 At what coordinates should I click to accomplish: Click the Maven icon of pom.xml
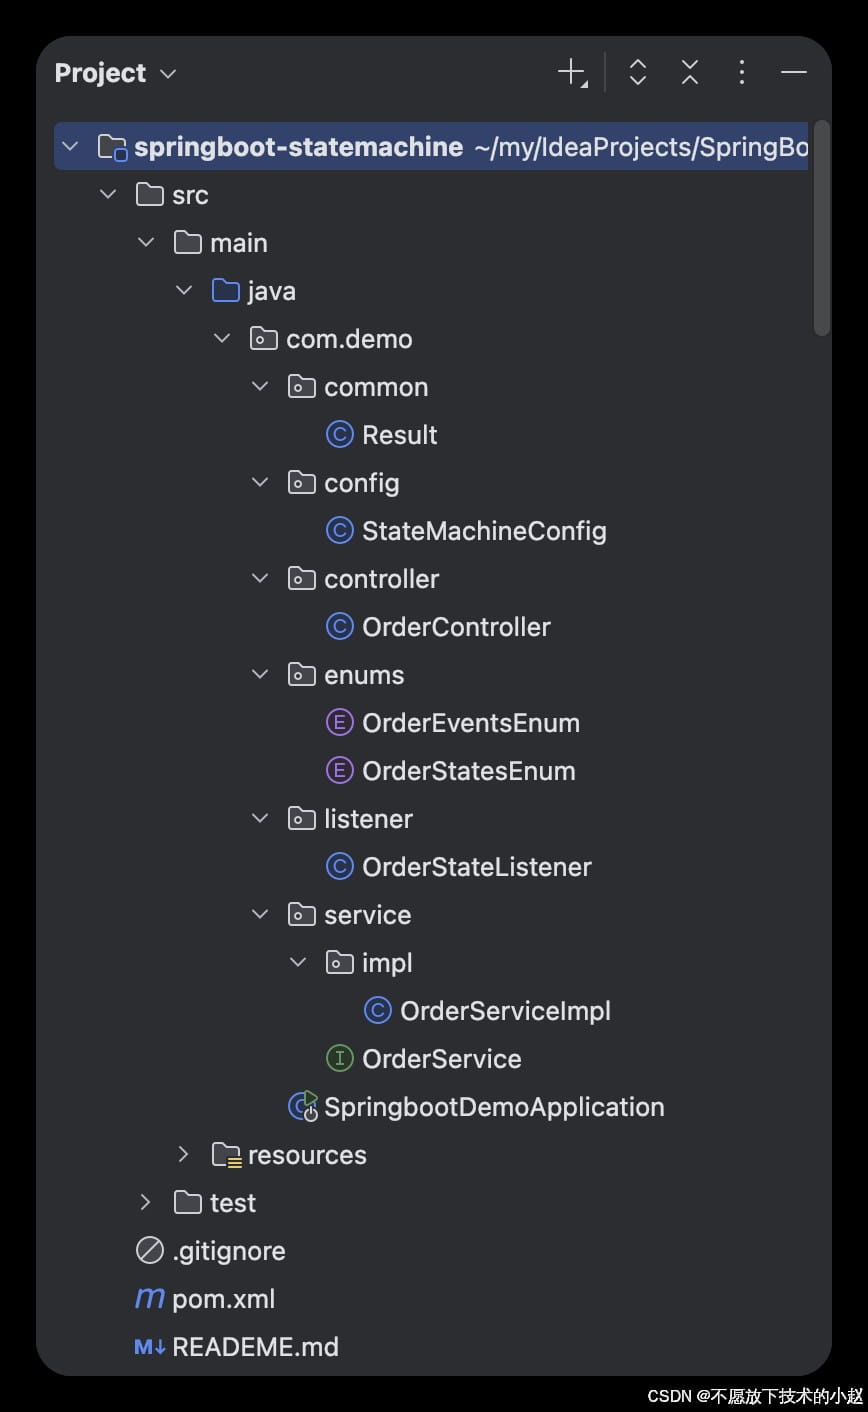click(150, 1298)
